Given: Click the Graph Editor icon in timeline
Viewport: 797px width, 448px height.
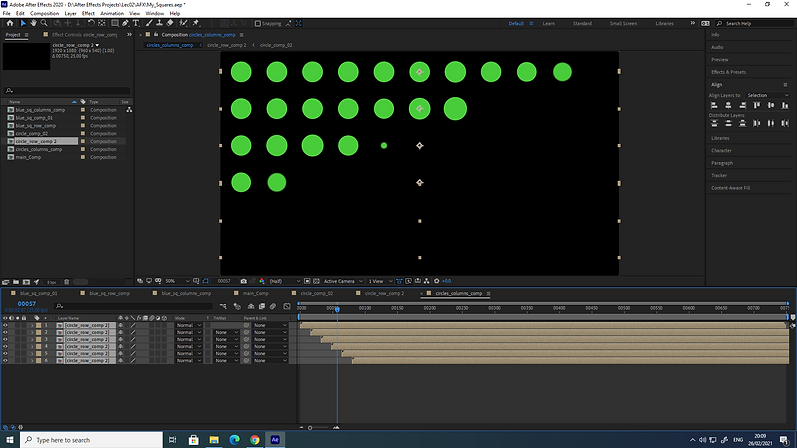Looking at the screenshot, I should pyautogui.click(x=287, y=306).
